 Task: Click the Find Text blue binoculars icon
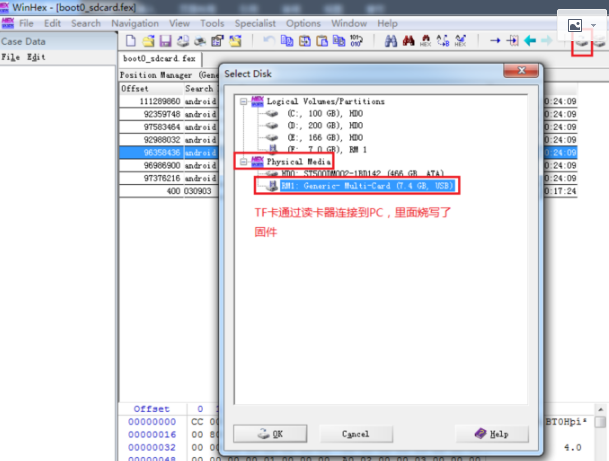tap(391, 40)
